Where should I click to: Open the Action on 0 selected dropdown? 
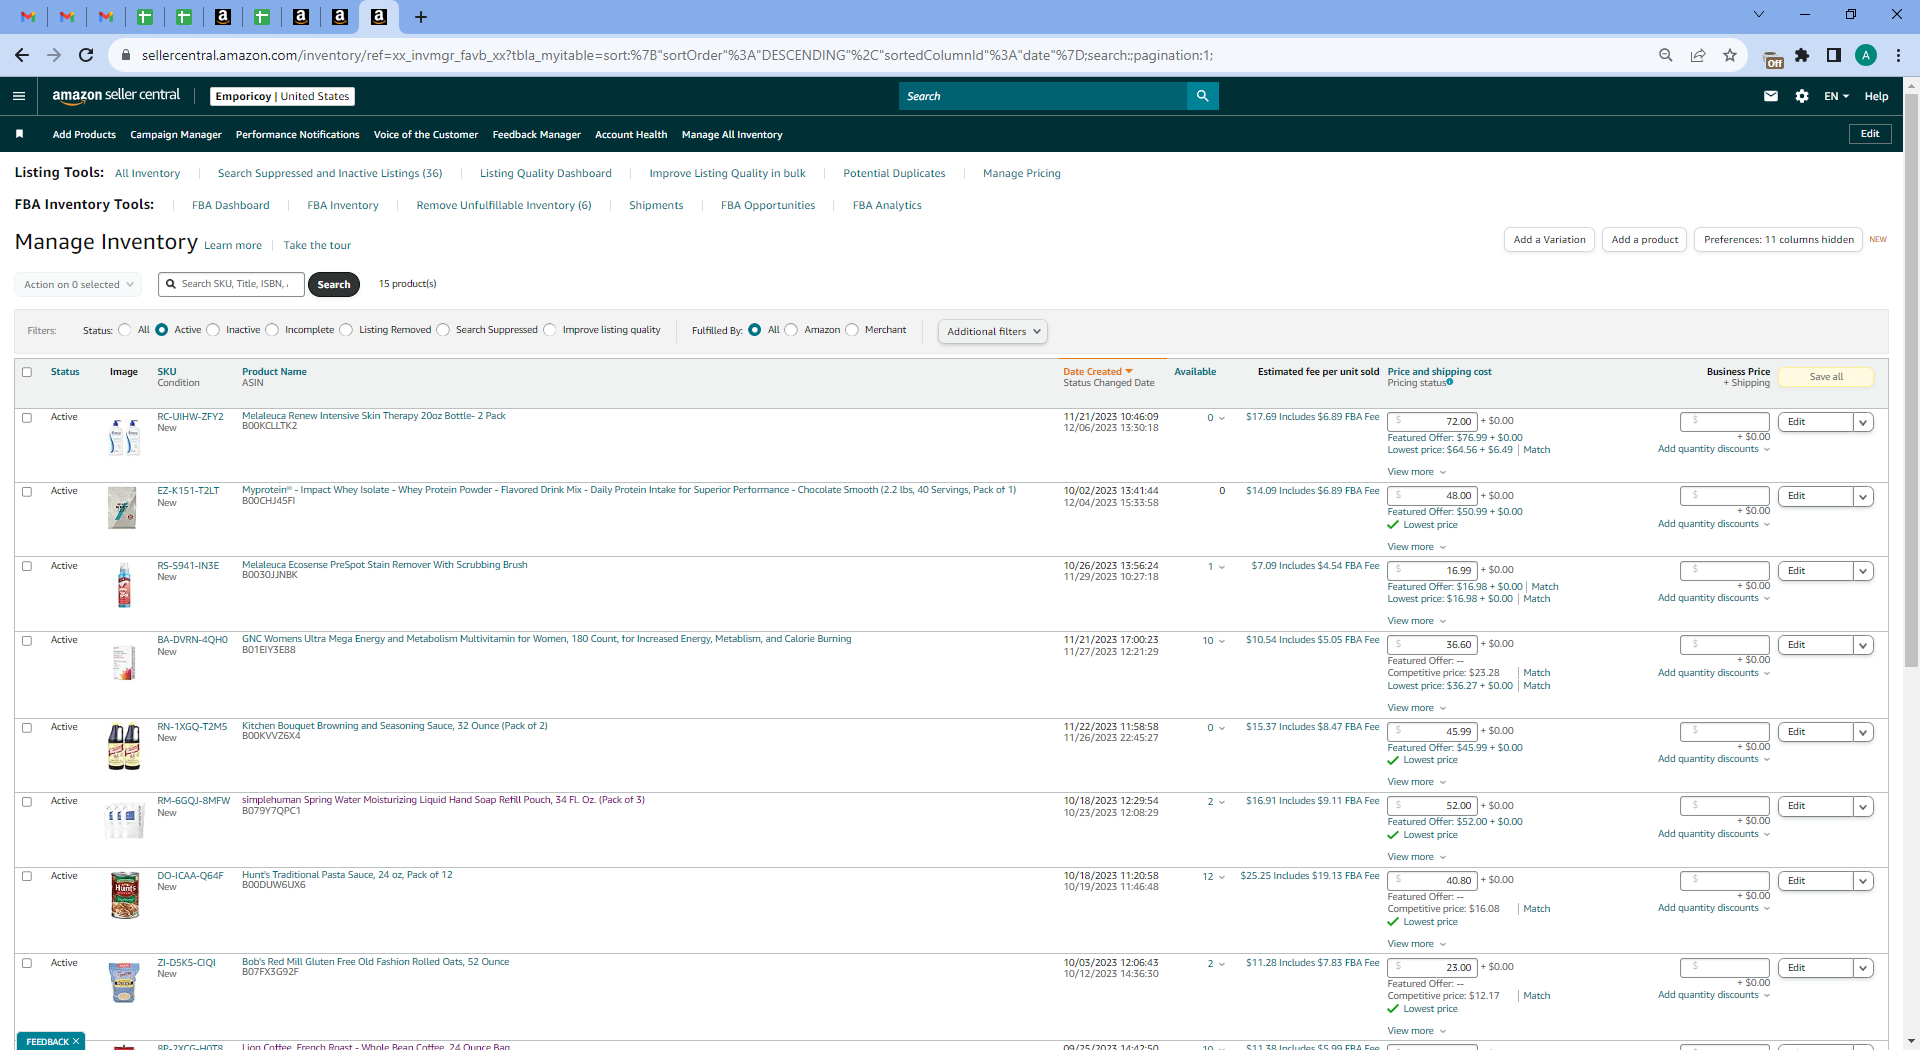point(78,285)
